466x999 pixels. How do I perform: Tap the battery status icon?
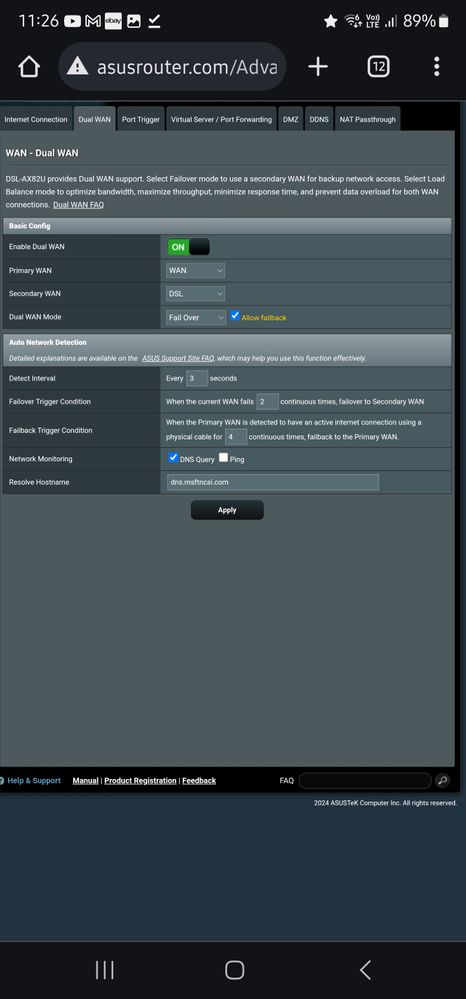(x=444, y=21)
